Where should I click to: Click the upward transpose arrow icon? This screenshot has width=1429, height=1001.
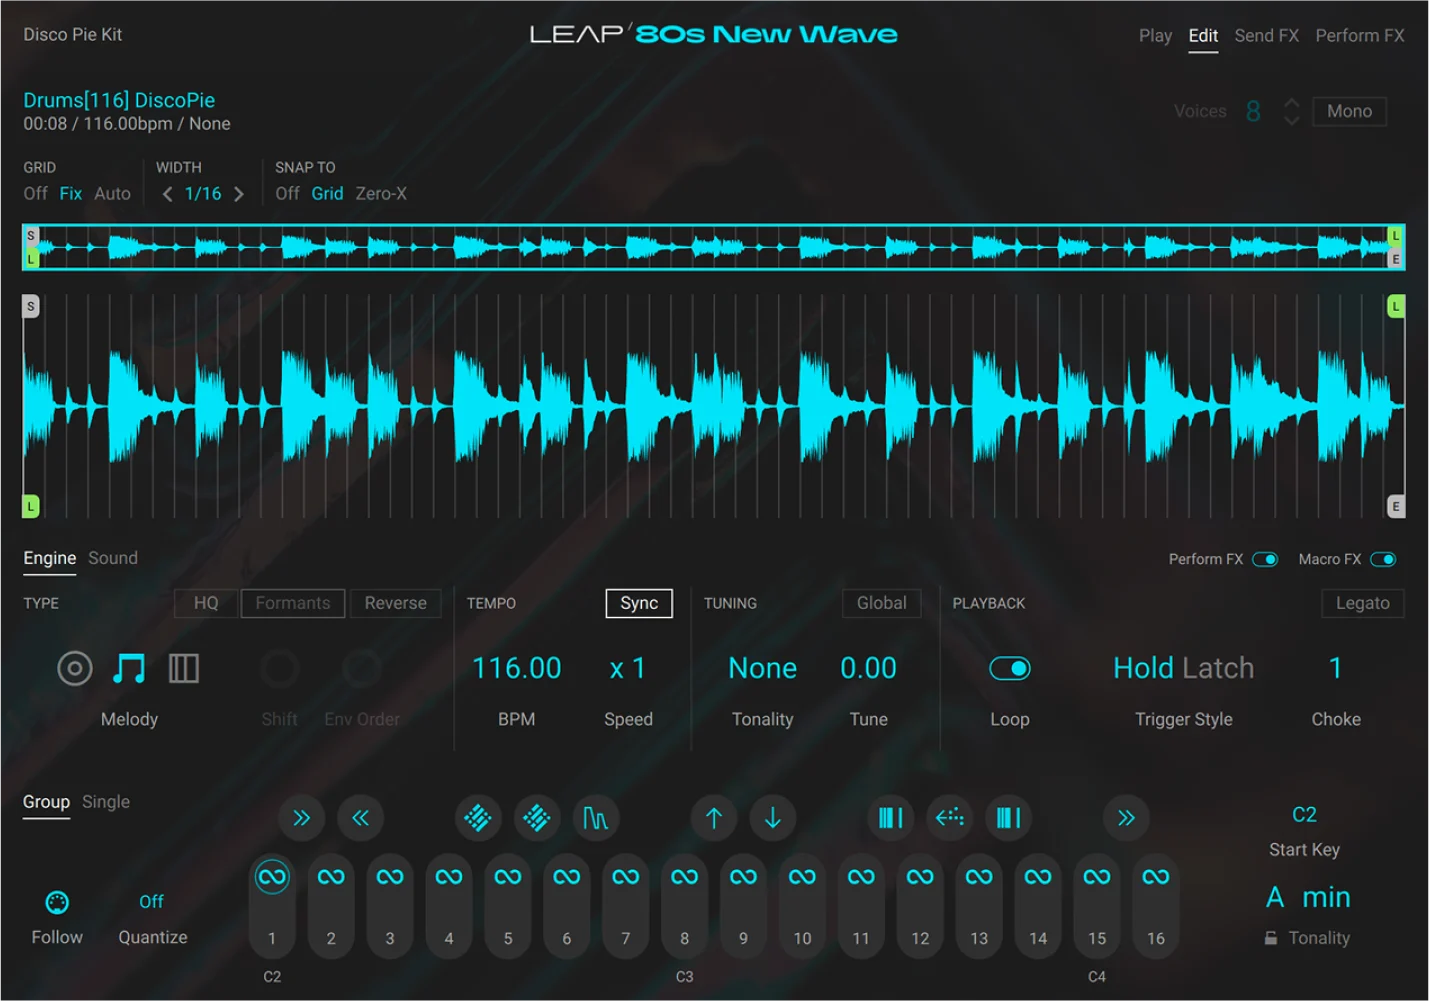coord(713,818)
